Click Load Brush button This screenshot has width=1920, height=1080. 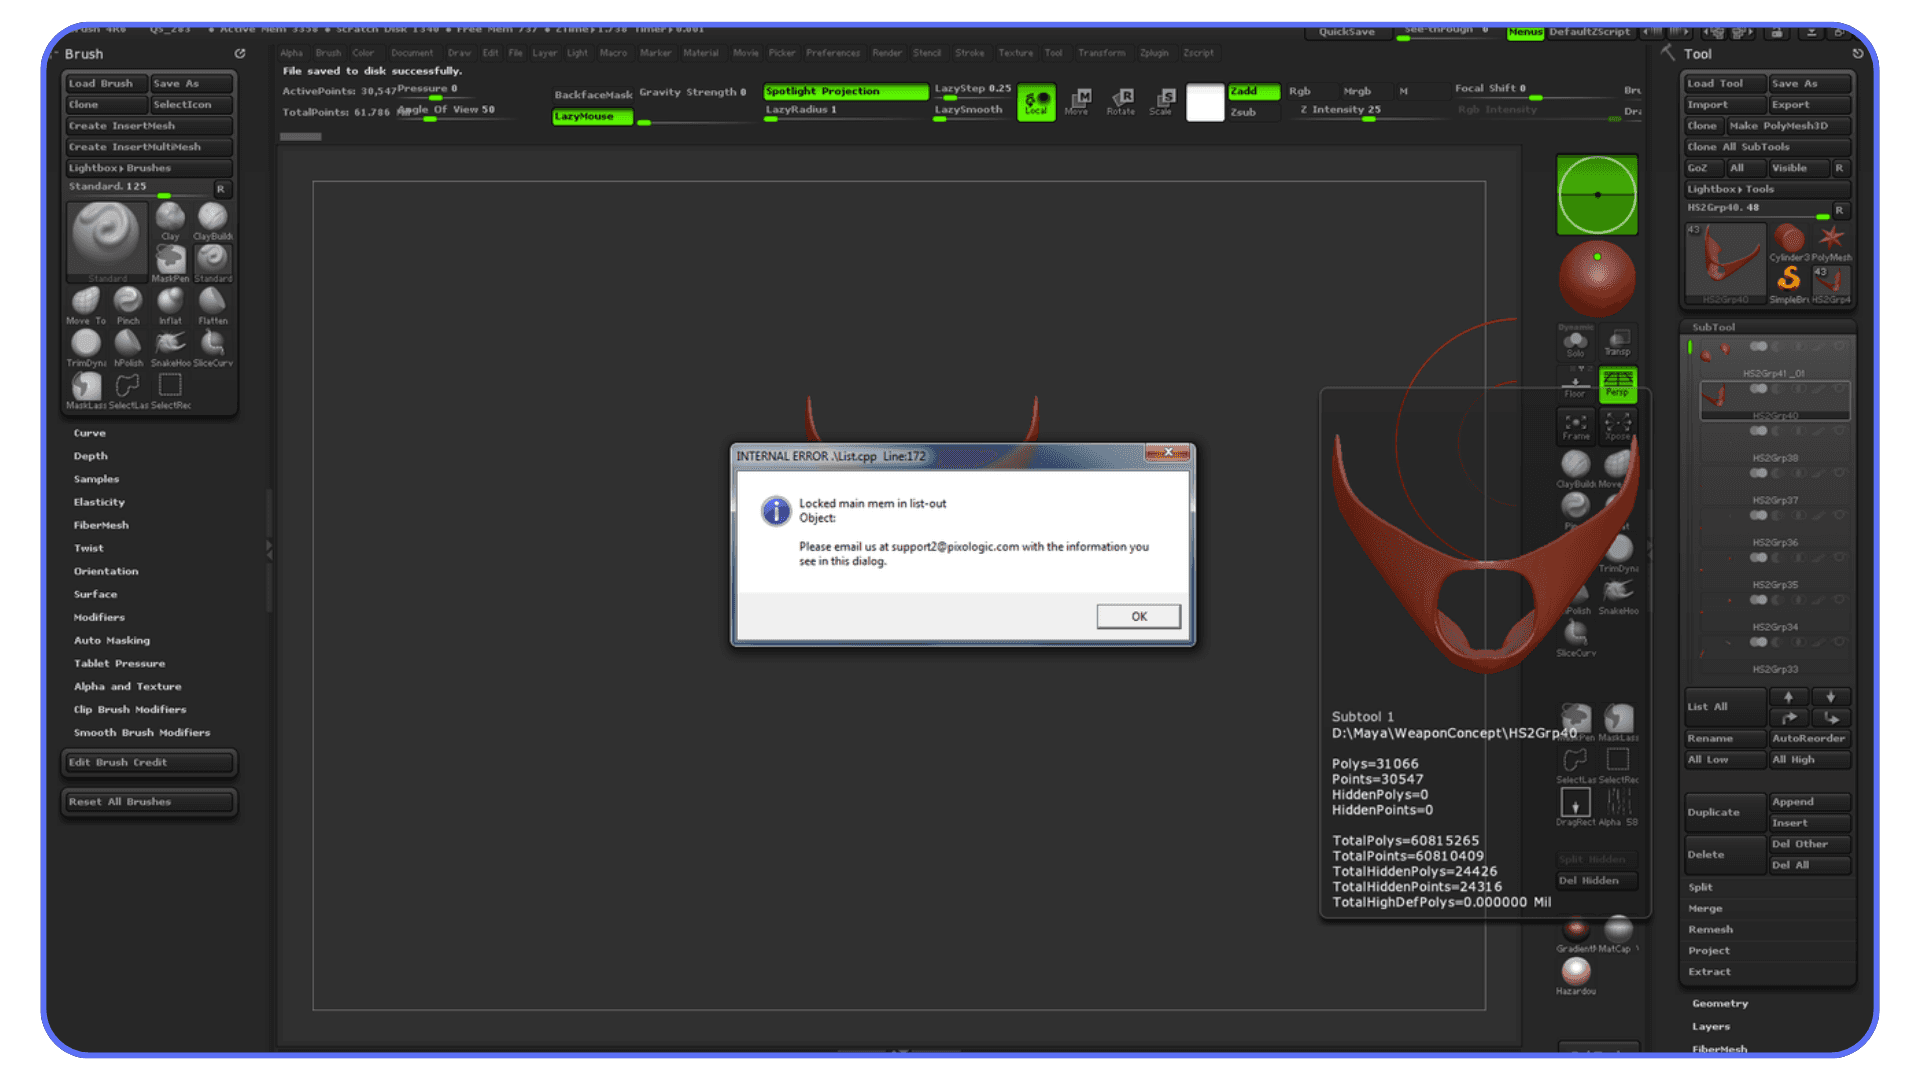tap(106, 84)
